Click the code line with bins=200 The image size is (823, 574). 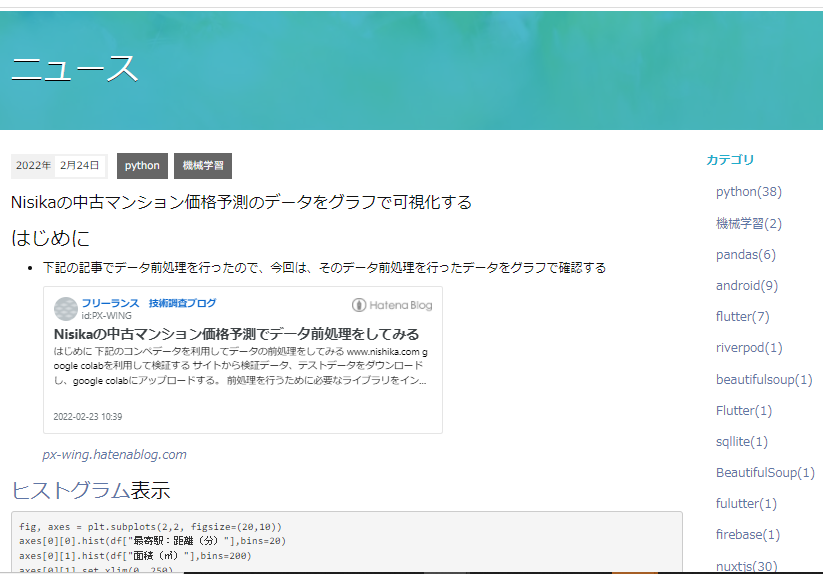[x=135, y=556]
